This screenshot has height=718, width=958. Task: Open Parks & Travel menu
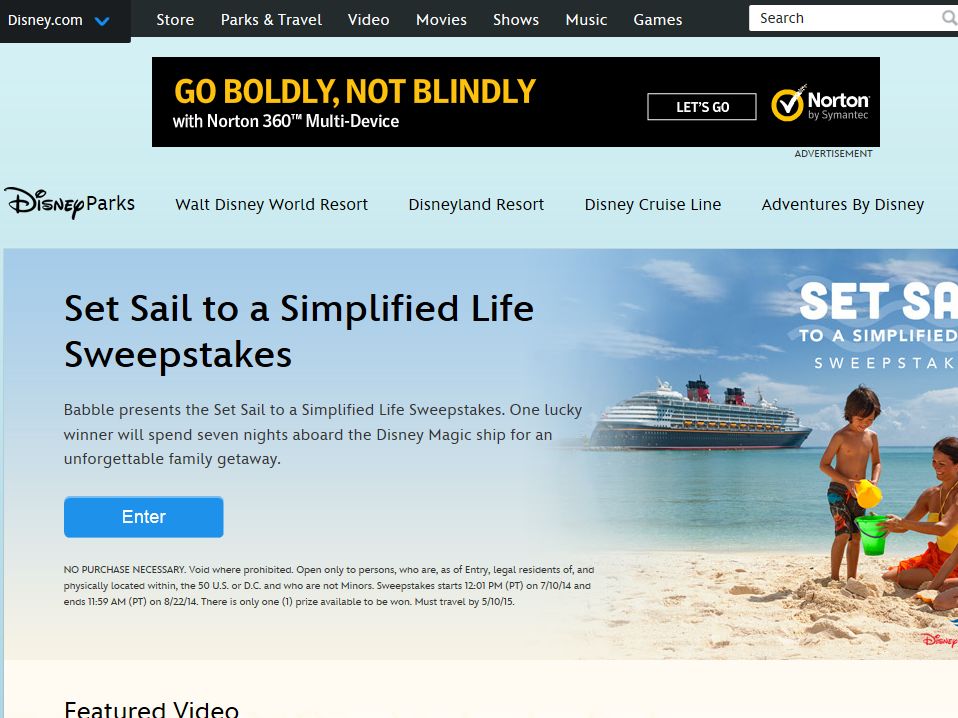click(271, 20)
